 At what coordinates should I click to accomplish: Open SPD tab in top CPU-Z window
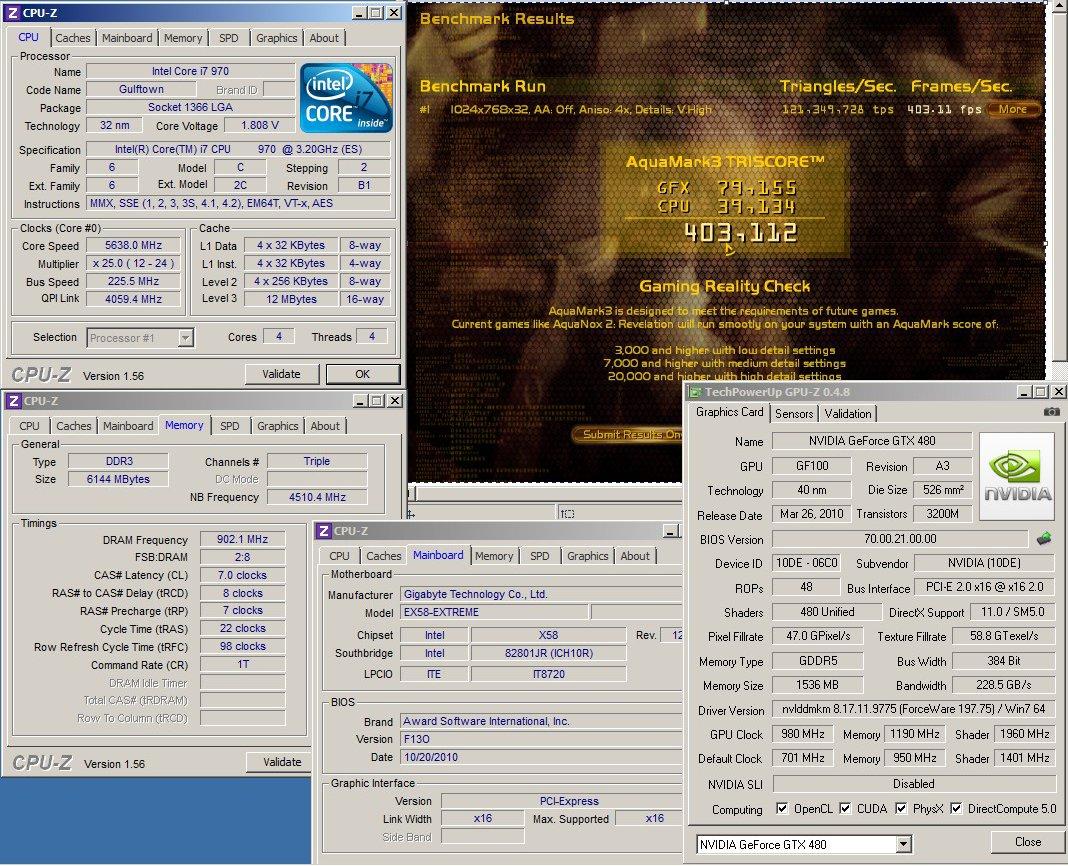tap(229, 38)
